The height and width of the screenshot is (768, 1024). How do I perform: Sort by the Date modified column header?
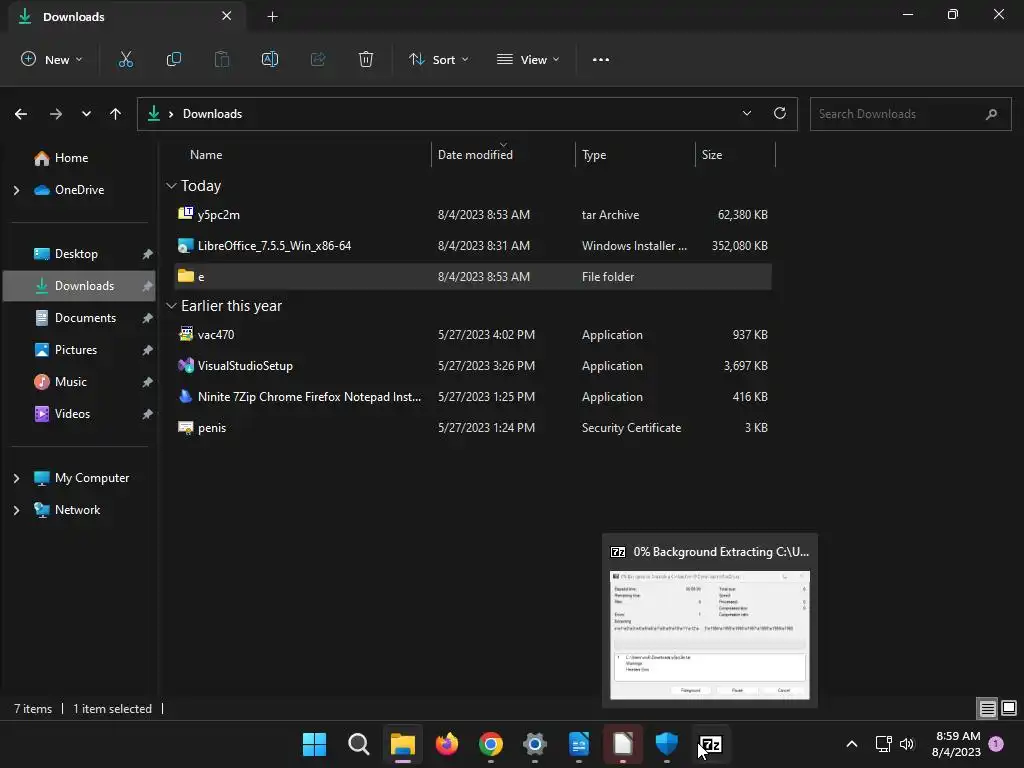click(475, 155)
